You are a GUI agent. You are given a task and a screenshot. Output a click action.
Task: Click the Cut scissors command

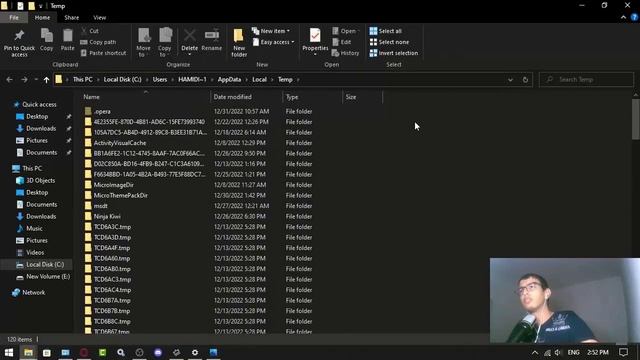click(x=90, y=31)
